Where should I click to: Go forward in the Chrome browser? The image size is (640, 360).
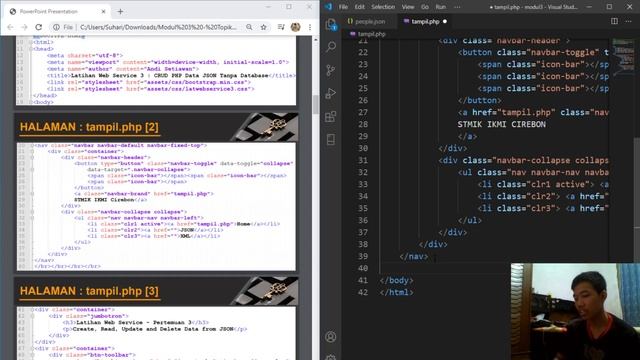point(24,27)
